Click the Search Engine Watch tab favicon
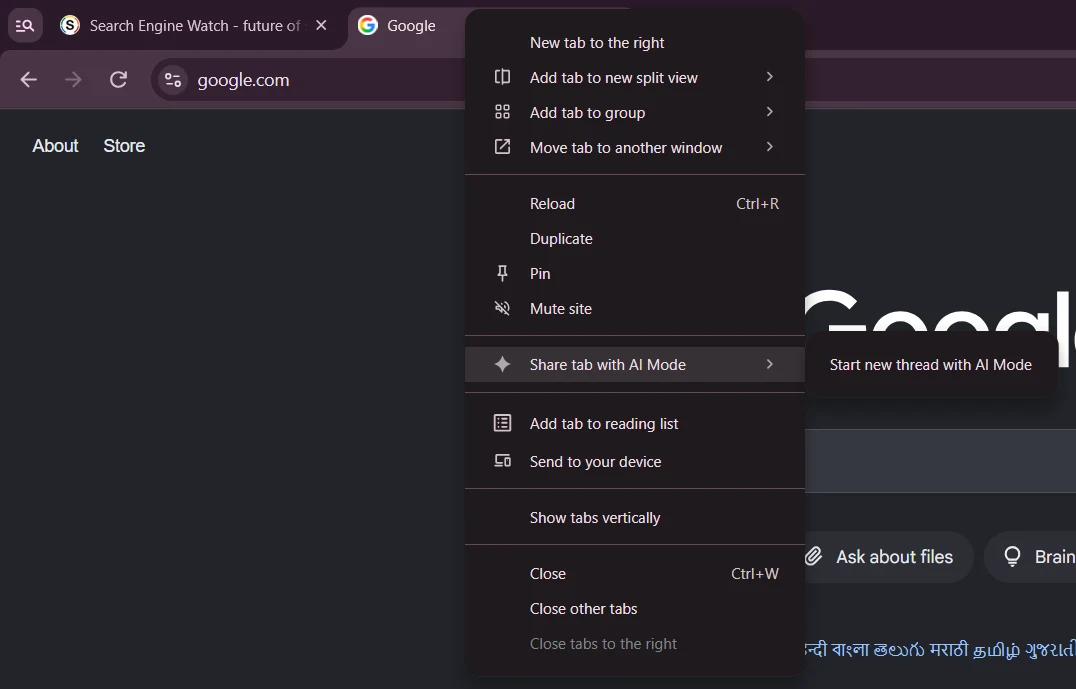This screenshot has height=689, width=1076. point(70,25)
